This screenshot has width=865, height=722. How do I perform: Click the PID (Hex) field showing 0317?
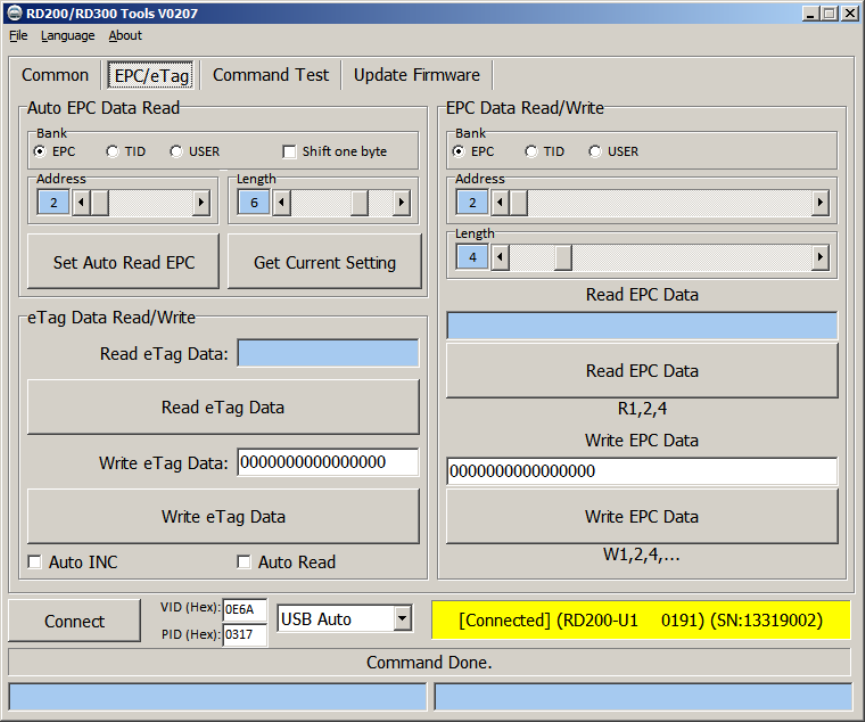(x=245, y=634)
